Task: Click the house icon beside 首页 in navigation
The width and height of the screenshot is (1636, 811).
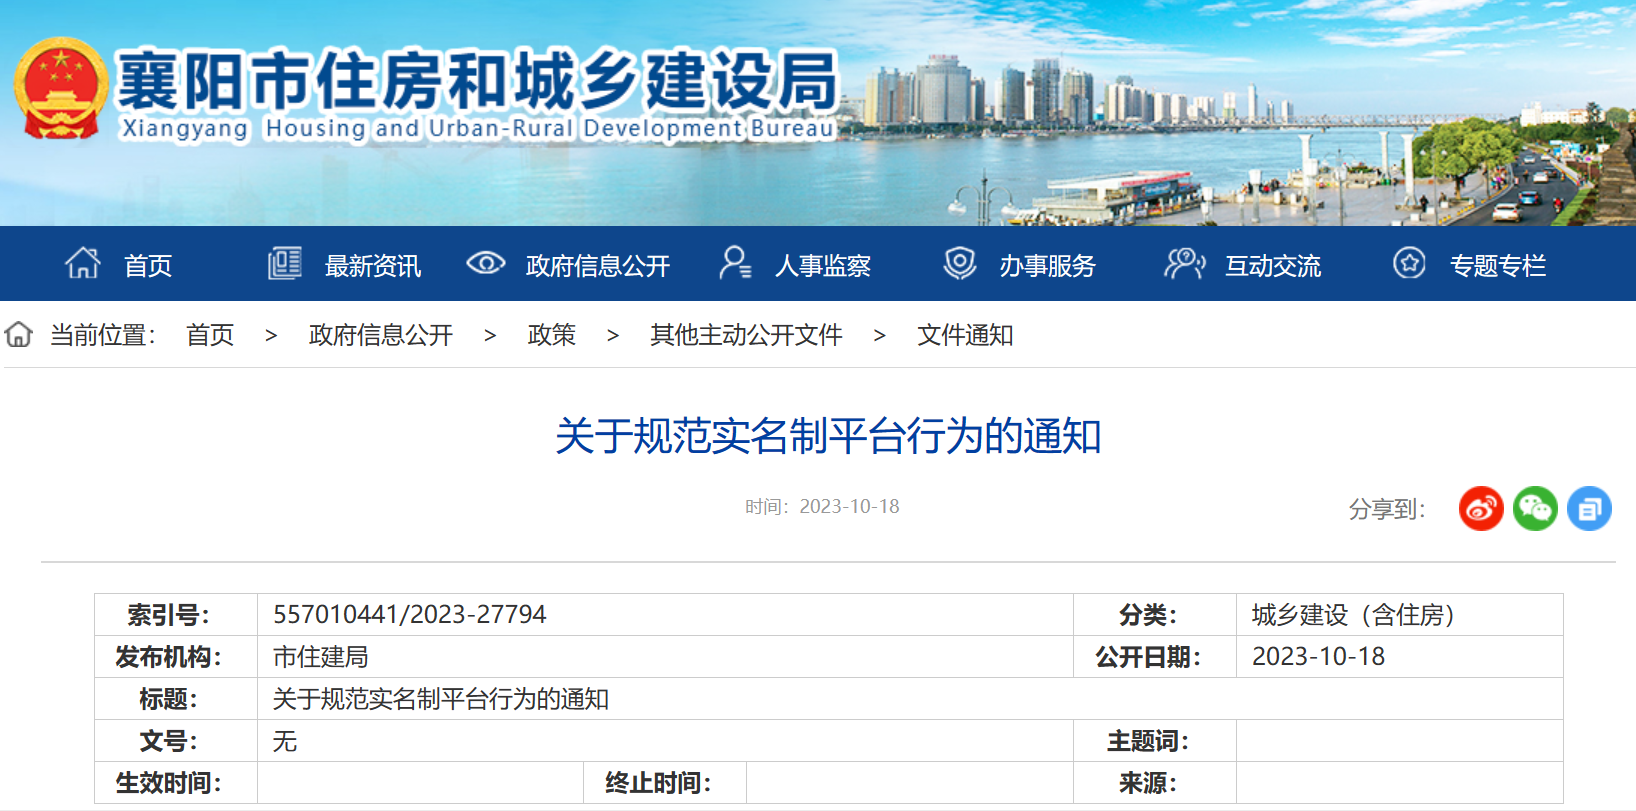Action: [83, 264]
